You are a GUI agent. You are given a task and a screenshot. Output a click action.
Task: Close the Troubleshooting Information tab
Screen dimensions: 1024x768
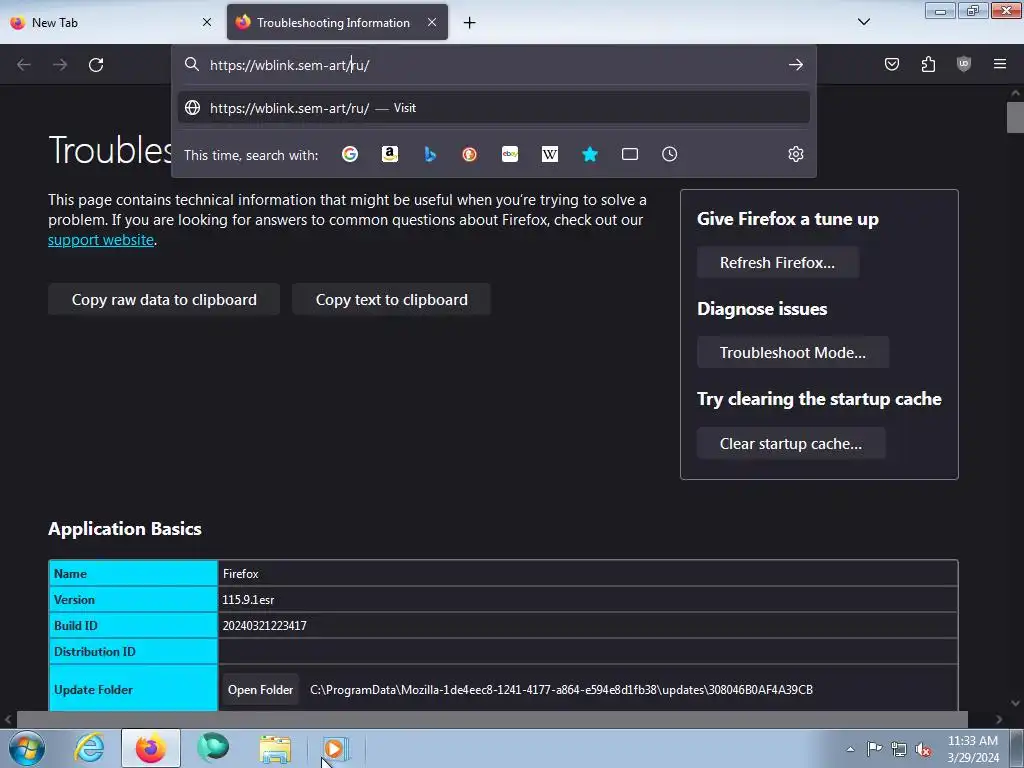pyautogui.click(x=432, y=22)
